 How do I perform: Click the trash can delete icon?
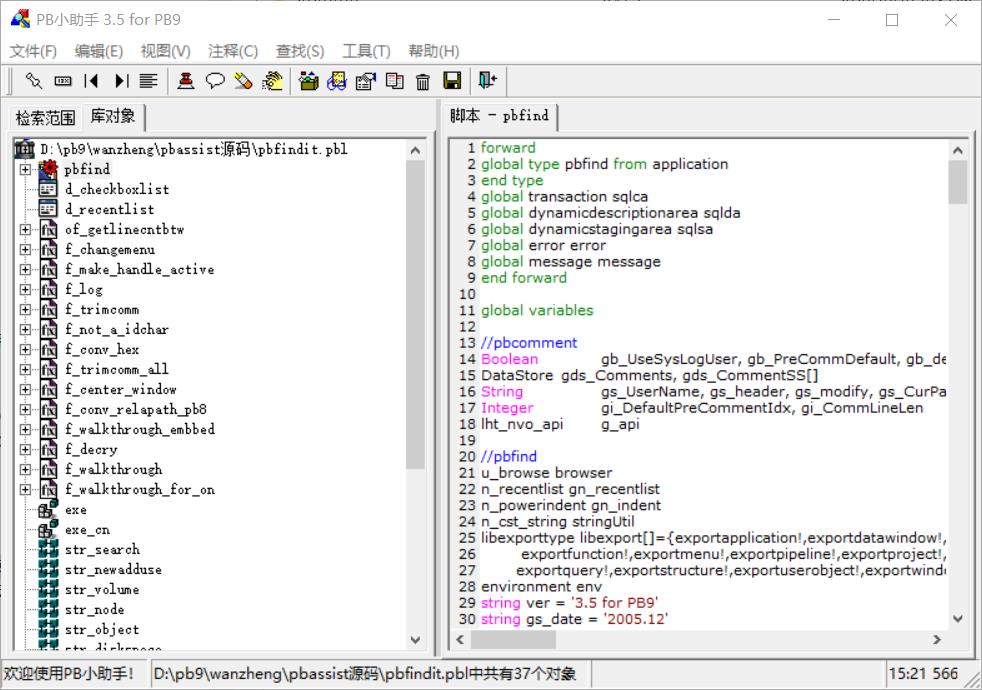[x=423, y=81]
